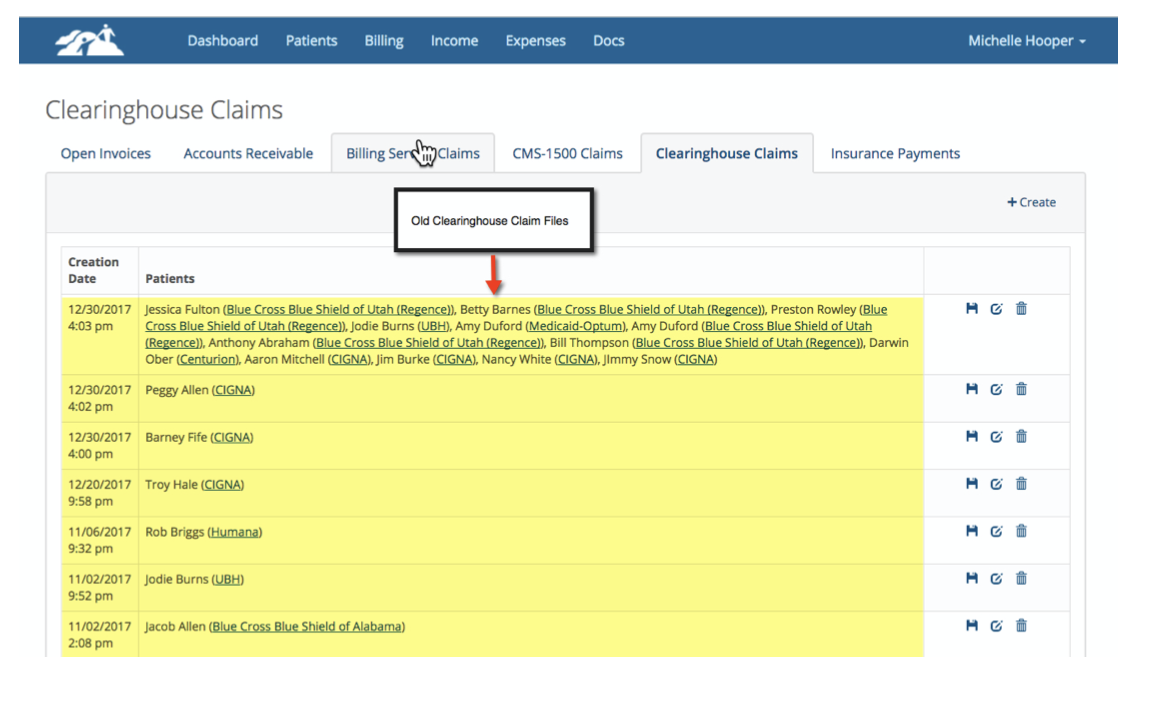Screen dimensions: 1152x706
Task: Save the 12/30/2017 4:03 pm claim file
Action: 971,309
